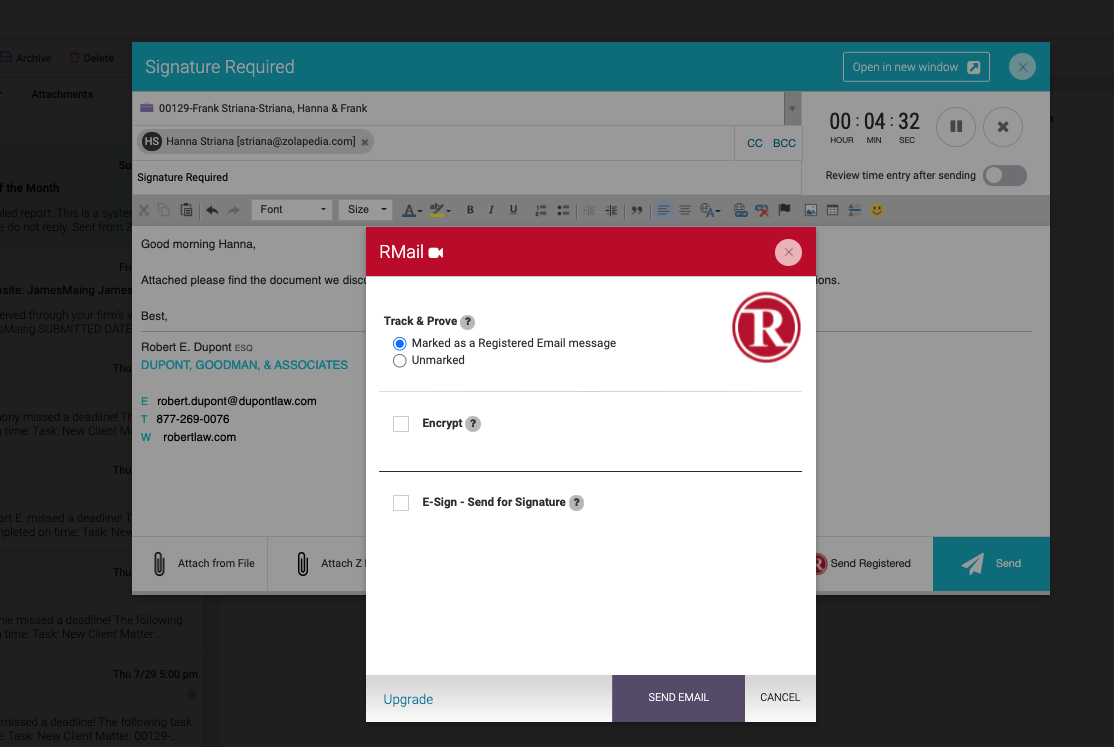Toggle underline formatting
The width and height of the screenshot is (1114, 747).
click(x=513, y=210)
